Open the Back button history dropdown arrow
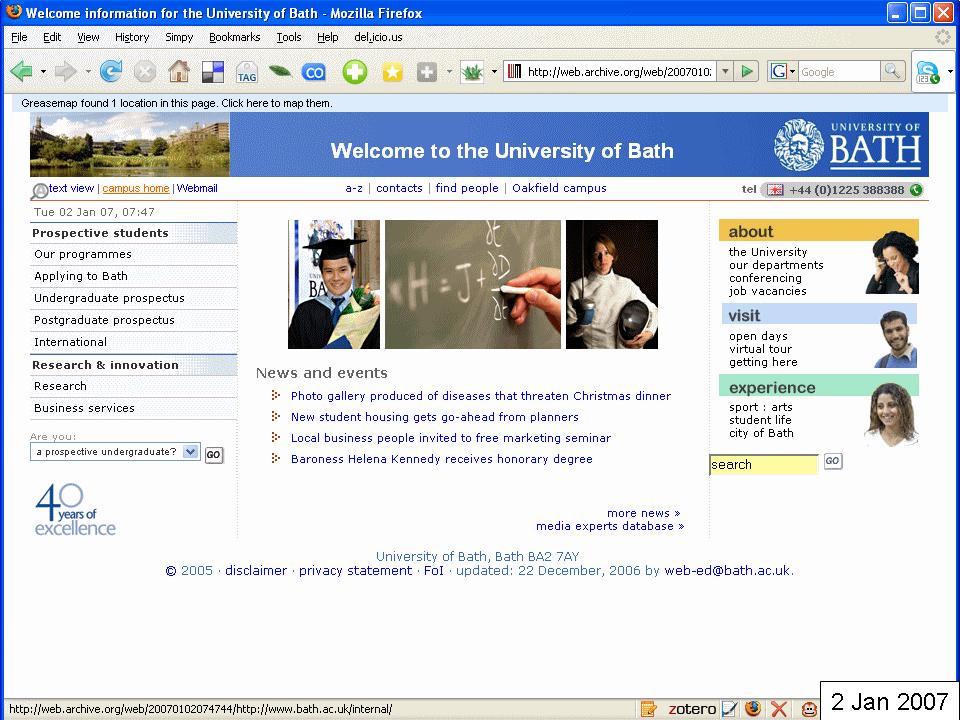This screenshot has height=720, width=960. [x=43, y=72]
